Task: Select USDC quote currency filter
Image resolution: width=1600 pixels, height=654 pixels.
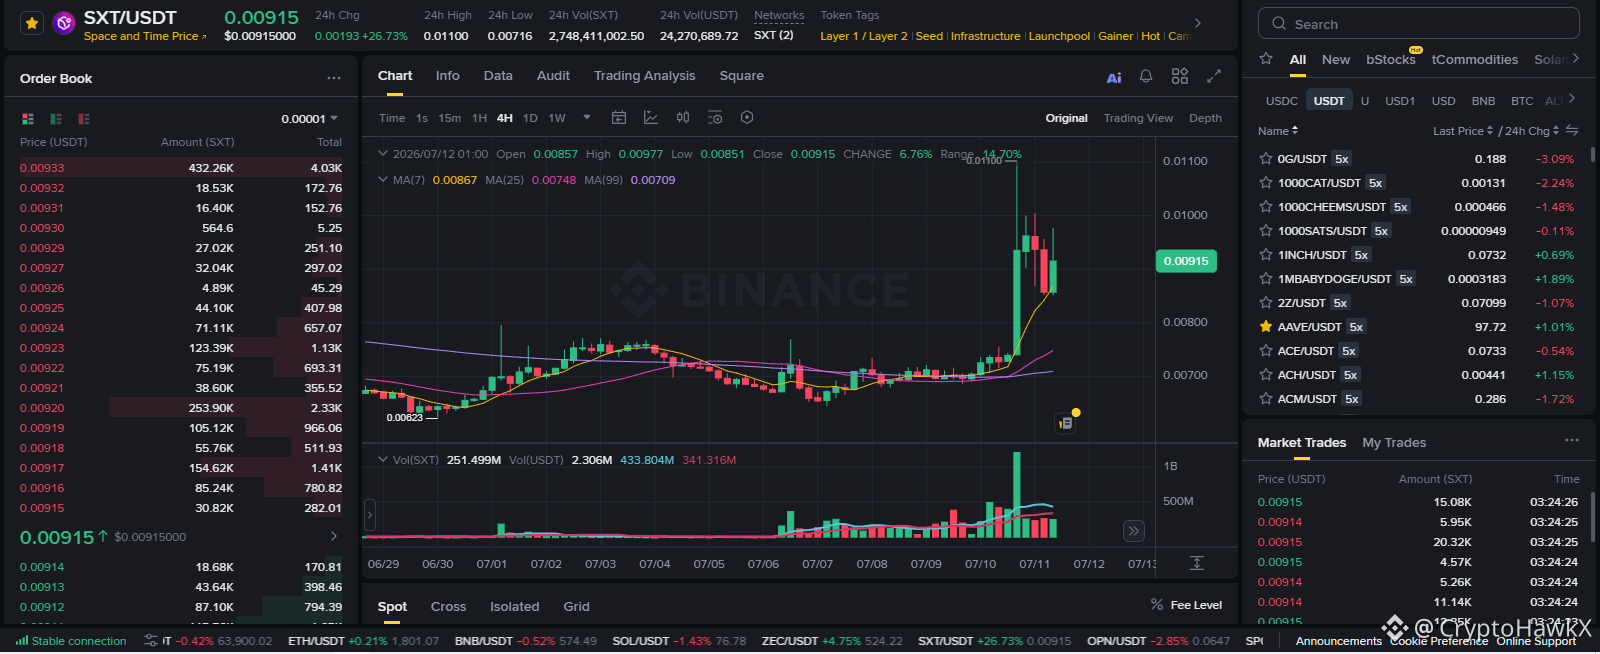Action: tap(1281, 101)
